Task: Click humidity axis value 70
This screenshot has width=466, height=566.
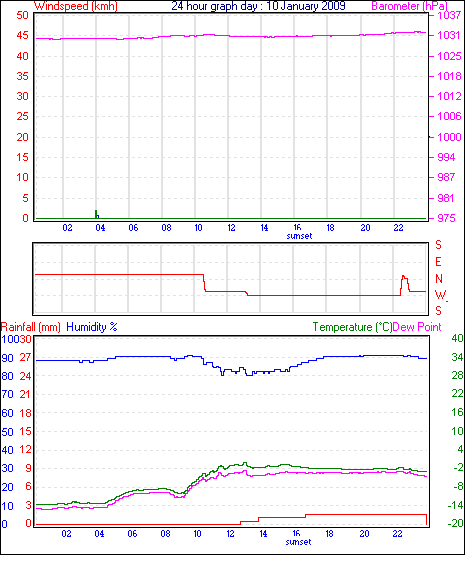Action: click(7, 394)
